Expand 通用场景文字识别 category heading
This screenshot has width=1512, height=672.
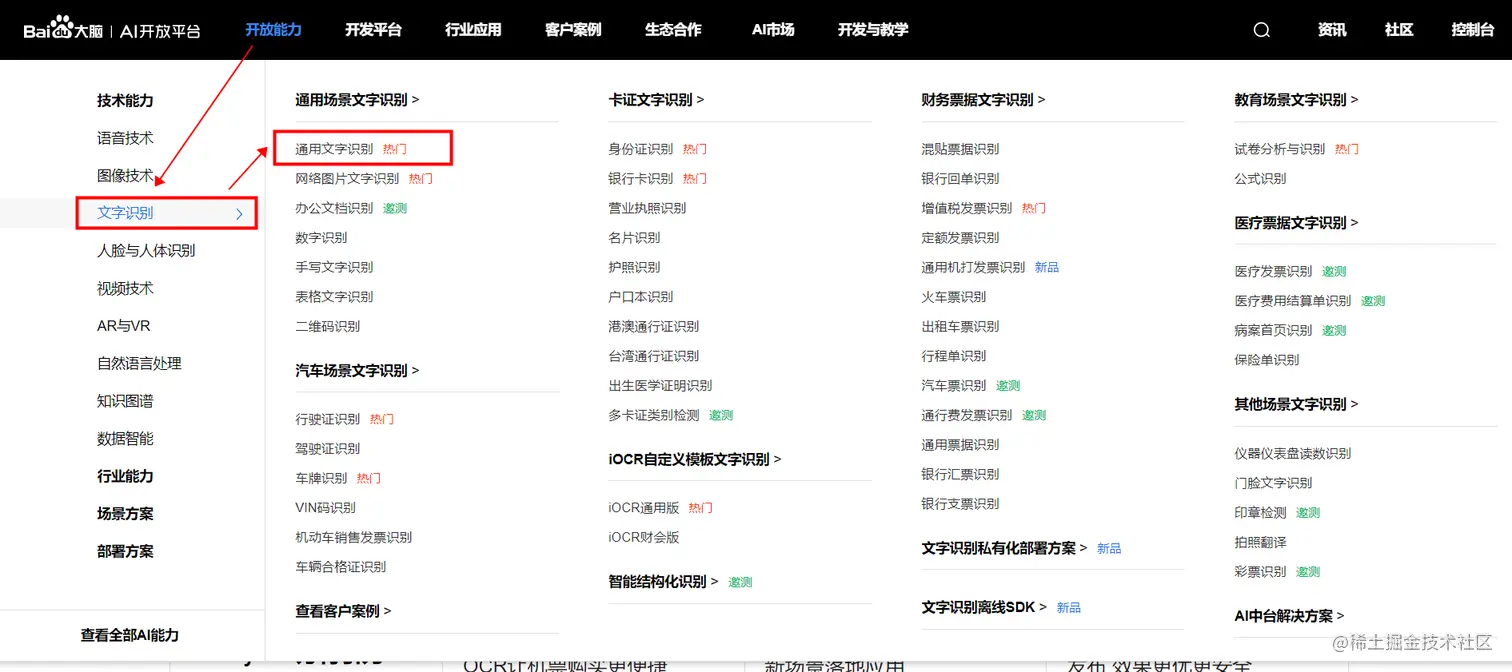(357, 100)
